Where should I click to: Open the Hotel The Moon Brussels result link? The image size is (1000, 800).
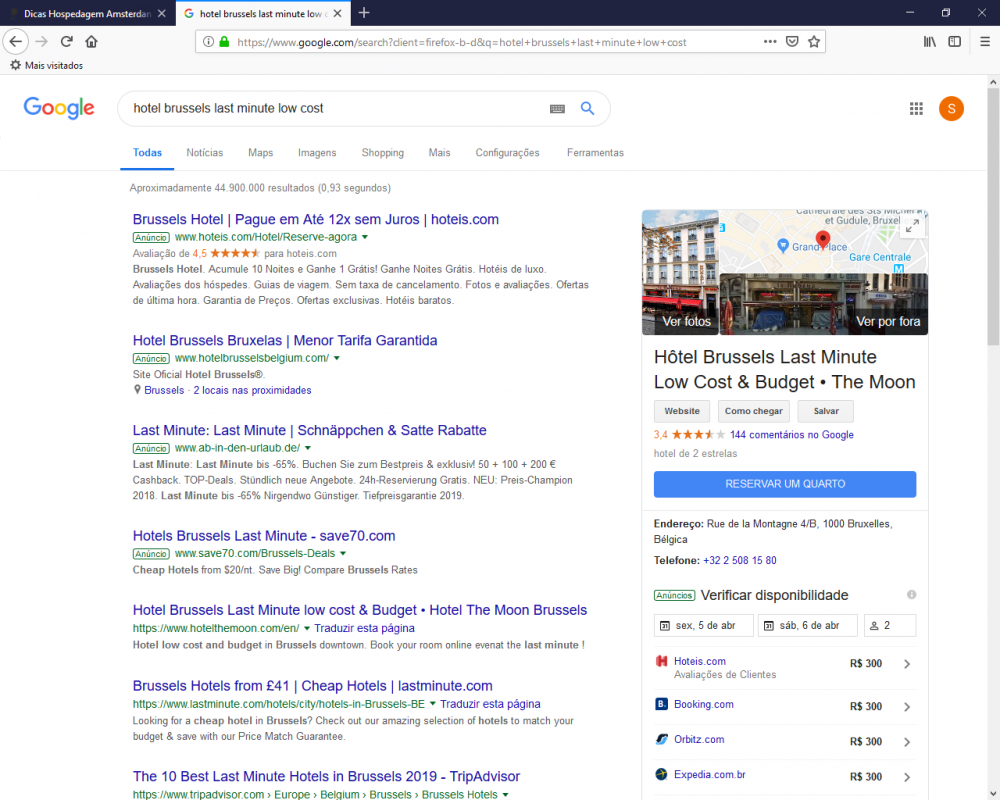[358, 610]
